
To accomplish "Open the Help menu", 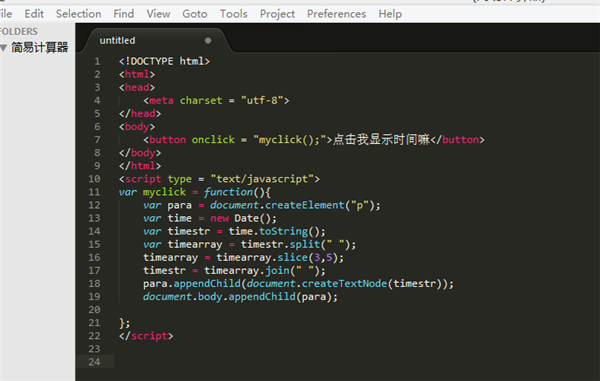I will 390,14.
